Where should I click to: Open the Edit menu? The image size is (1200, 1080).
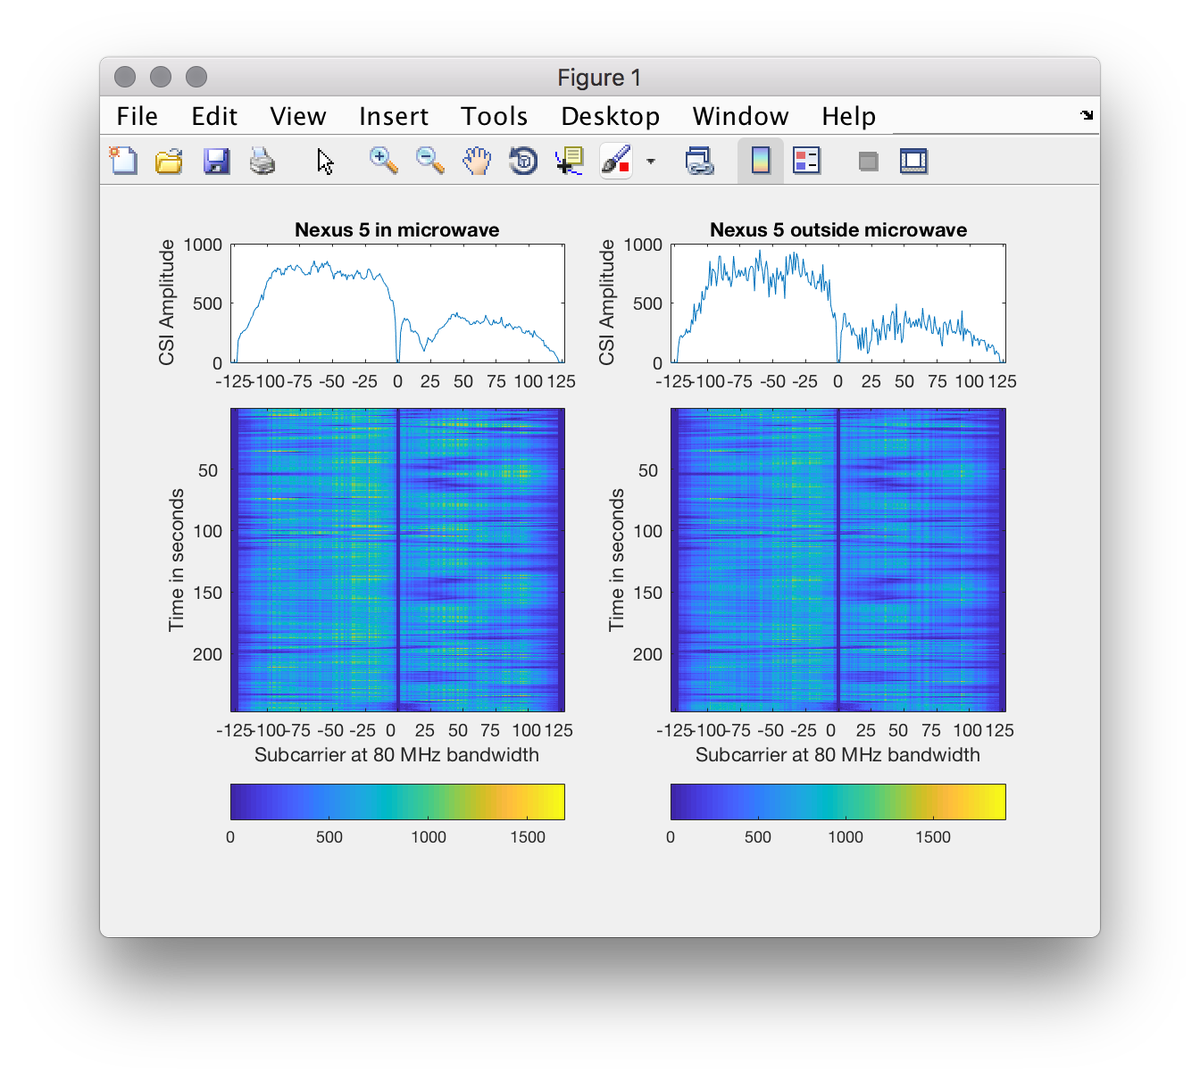click(x=214, y=116)
